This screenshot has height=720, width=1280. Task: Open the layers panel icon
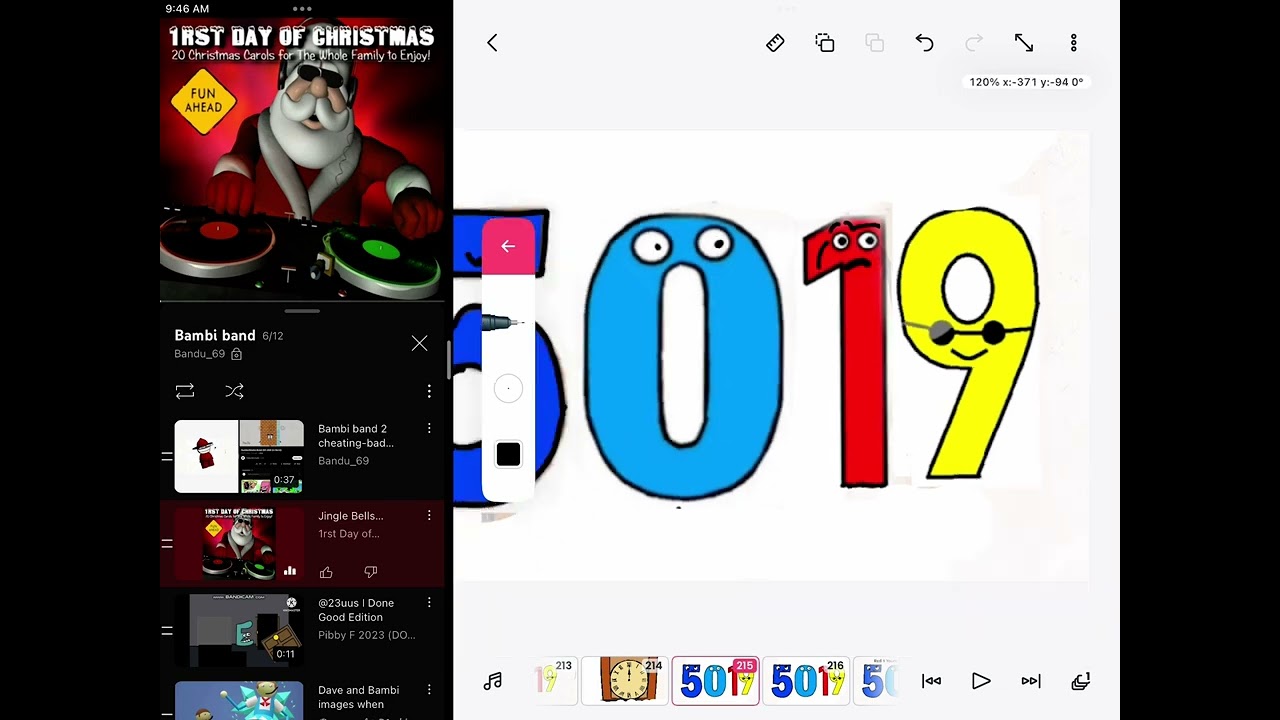(1080, 681)
